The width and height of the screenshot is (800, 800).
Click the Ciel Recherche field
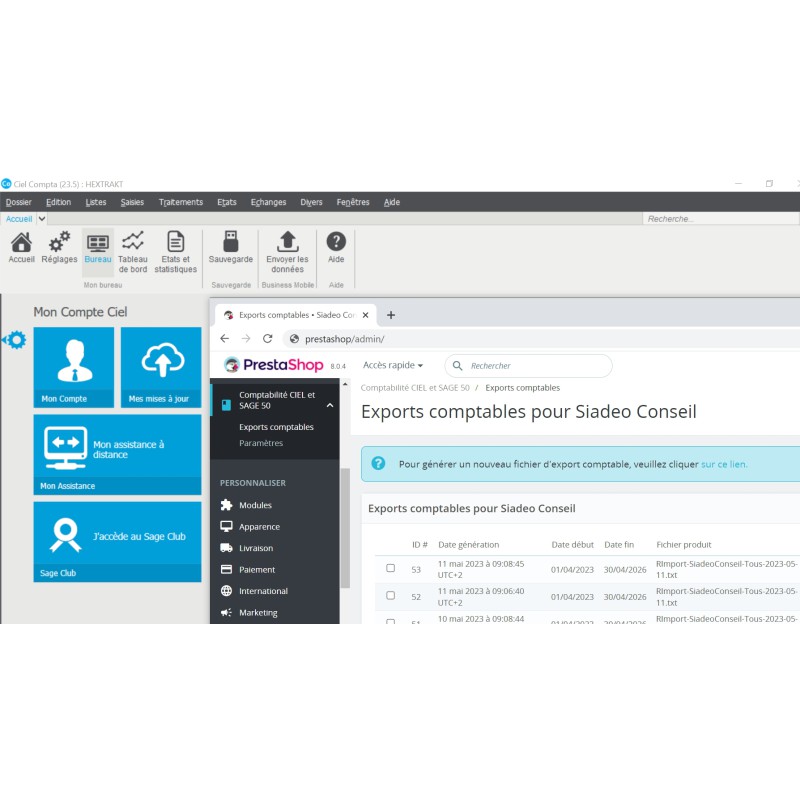tap(720, 219)
